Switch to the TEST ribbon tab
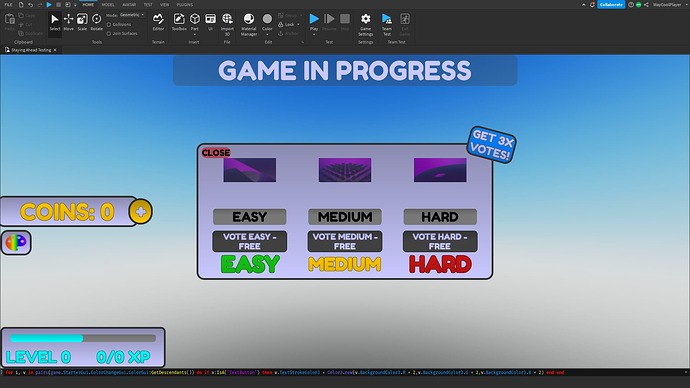690x388 pixels. coord(148,4)
